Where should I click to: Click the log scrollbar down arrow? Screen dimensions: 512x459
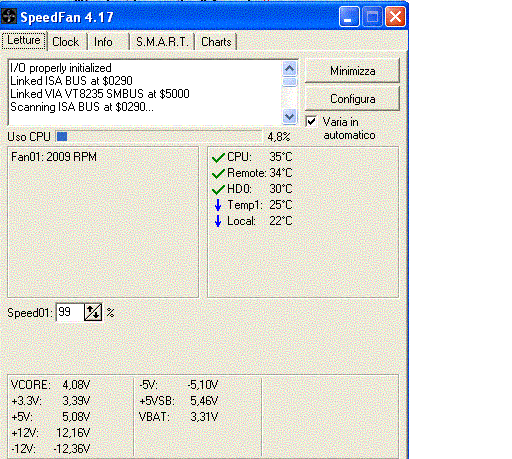tap(289, 117)
